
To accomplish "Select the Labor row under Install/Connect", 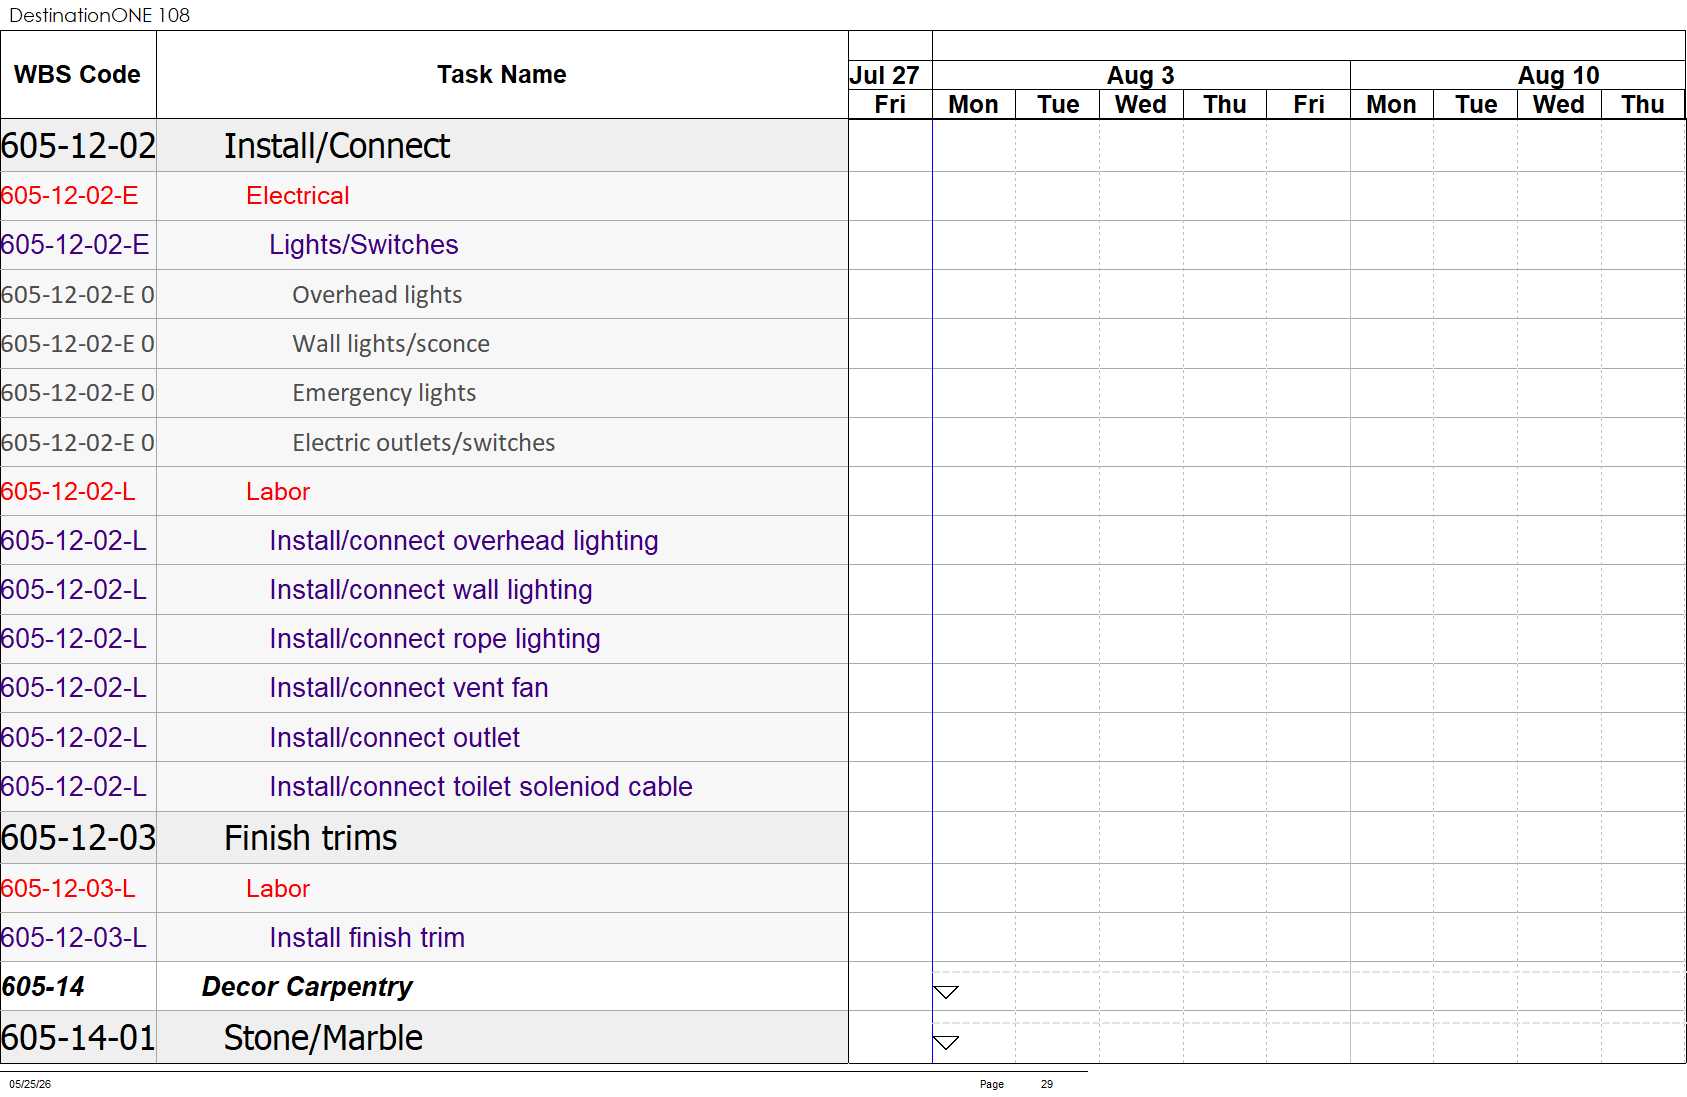I will point(424,491).
